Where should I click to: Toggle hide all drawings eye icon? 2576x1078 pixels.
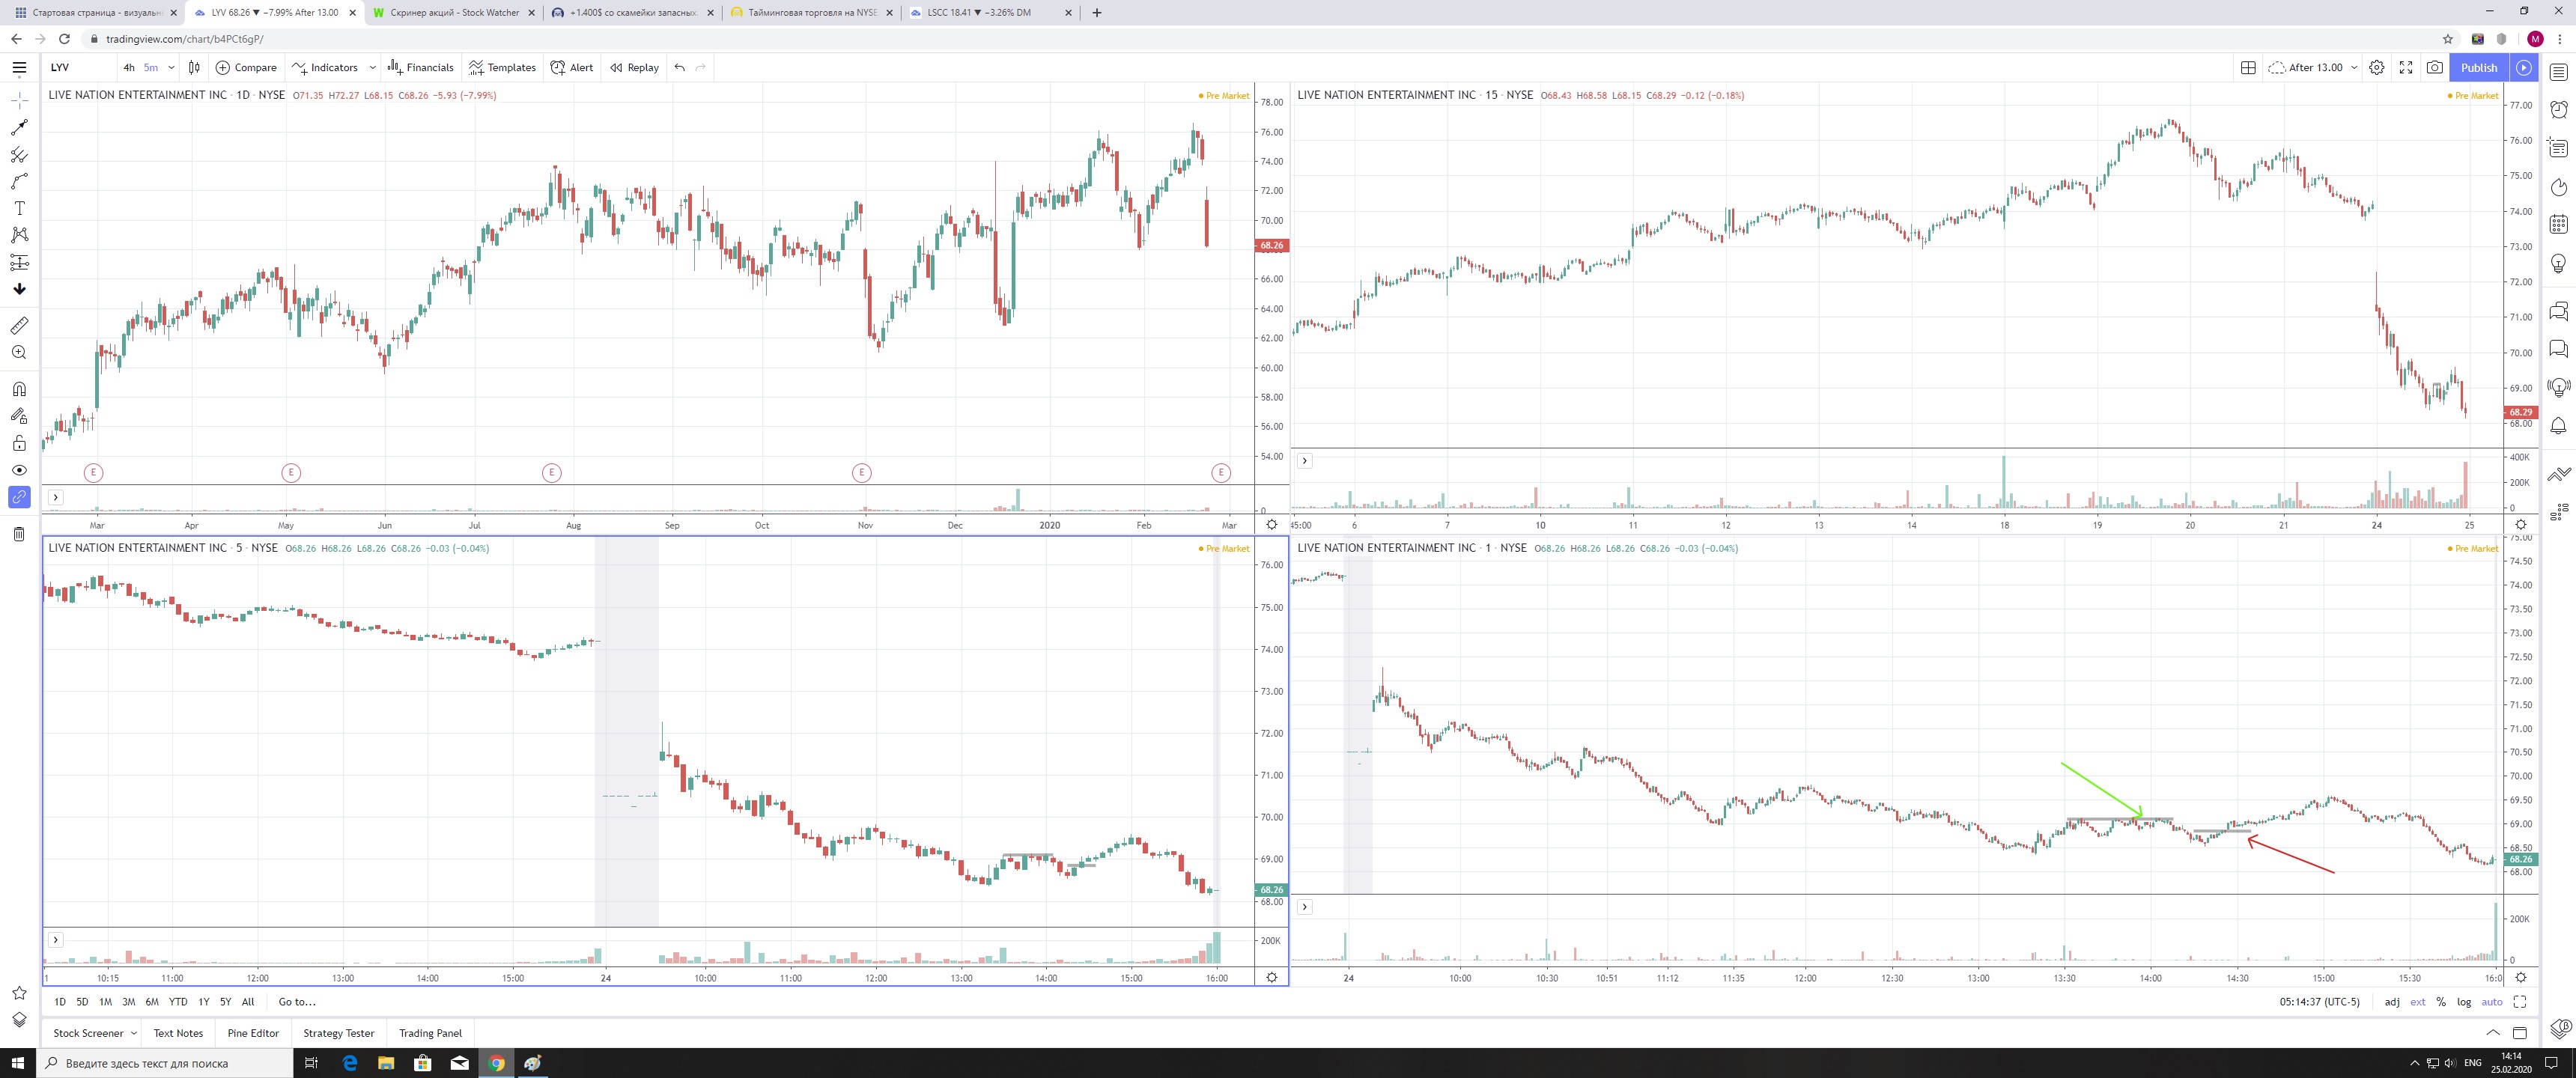point(19,470)
